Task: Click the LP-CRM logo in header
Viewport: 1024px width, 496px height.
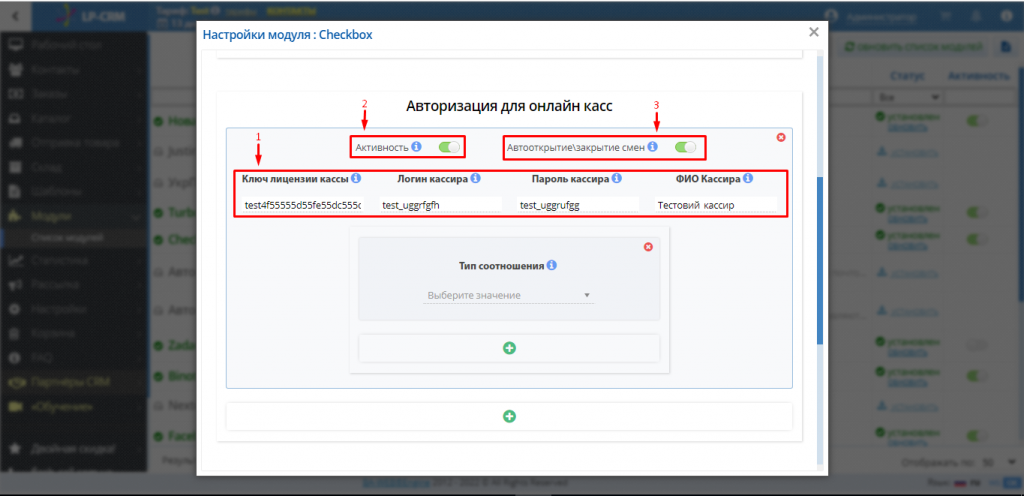Action: click(89, 15)
